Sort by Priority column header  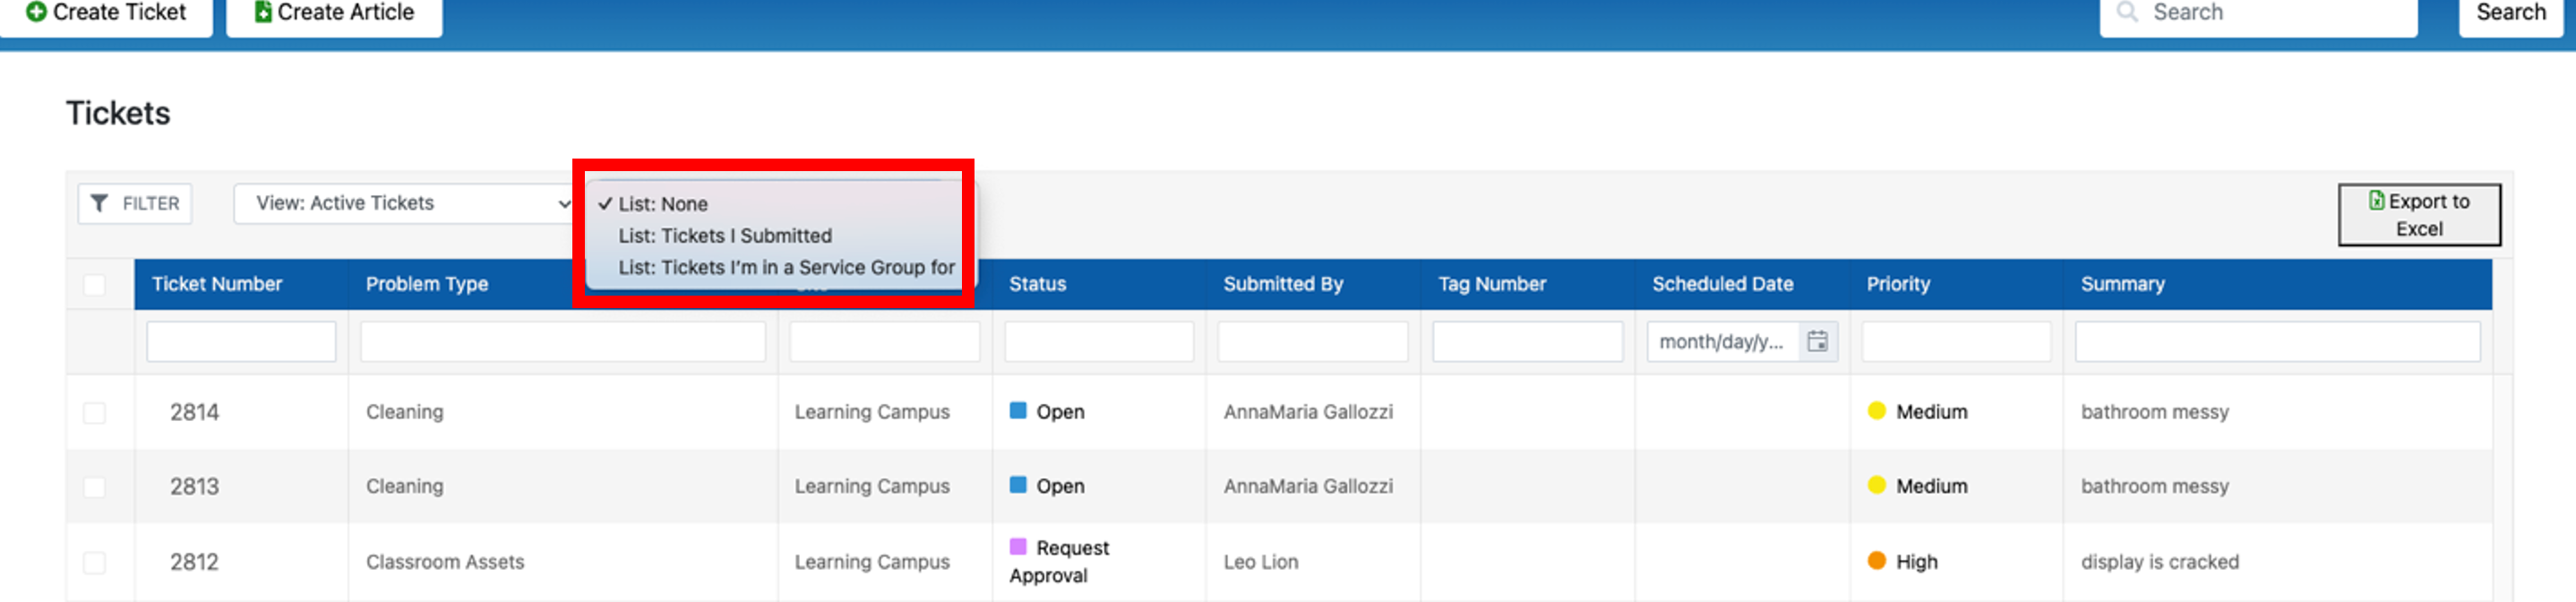click(x=1898, y=284)
